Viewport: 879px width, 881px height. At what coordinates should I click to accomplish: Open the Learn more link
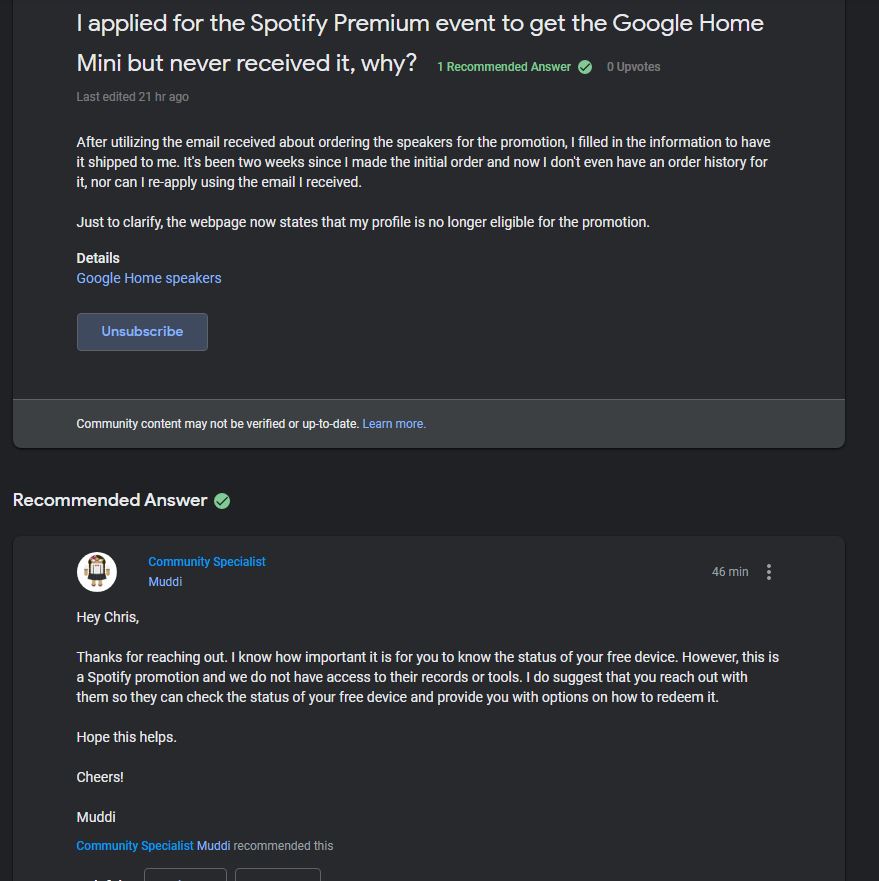point(394,424)
